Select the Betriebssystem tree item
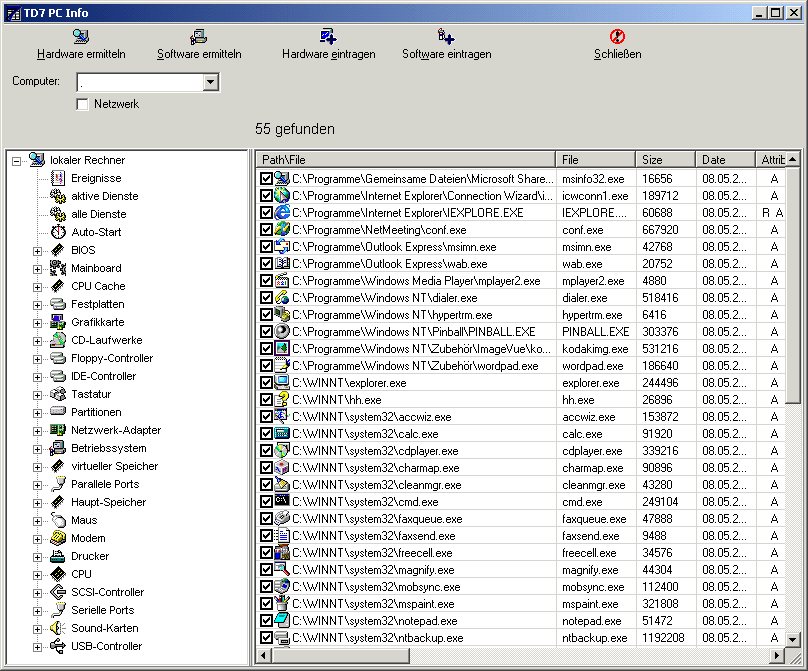Image resolution: width=808 pixels, height=671 pixels. pyautogui.click(x=108, y=448)
